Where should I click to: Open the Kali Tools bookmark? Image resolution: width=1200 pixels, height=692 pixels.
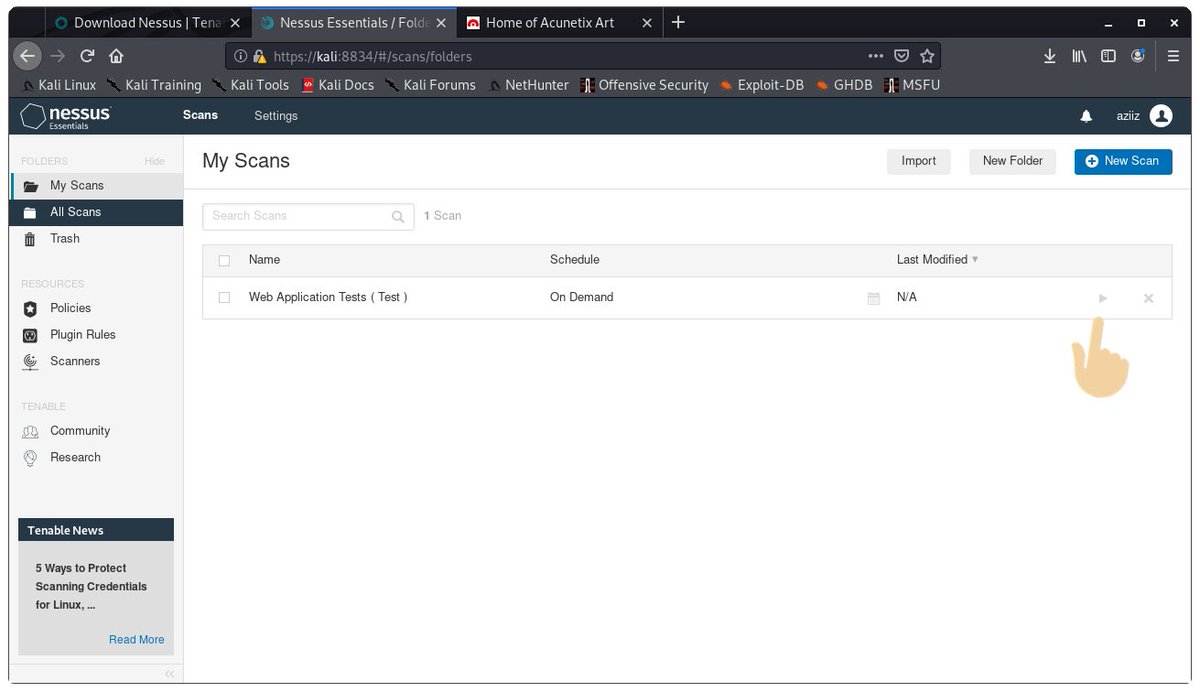pos(250,86)
